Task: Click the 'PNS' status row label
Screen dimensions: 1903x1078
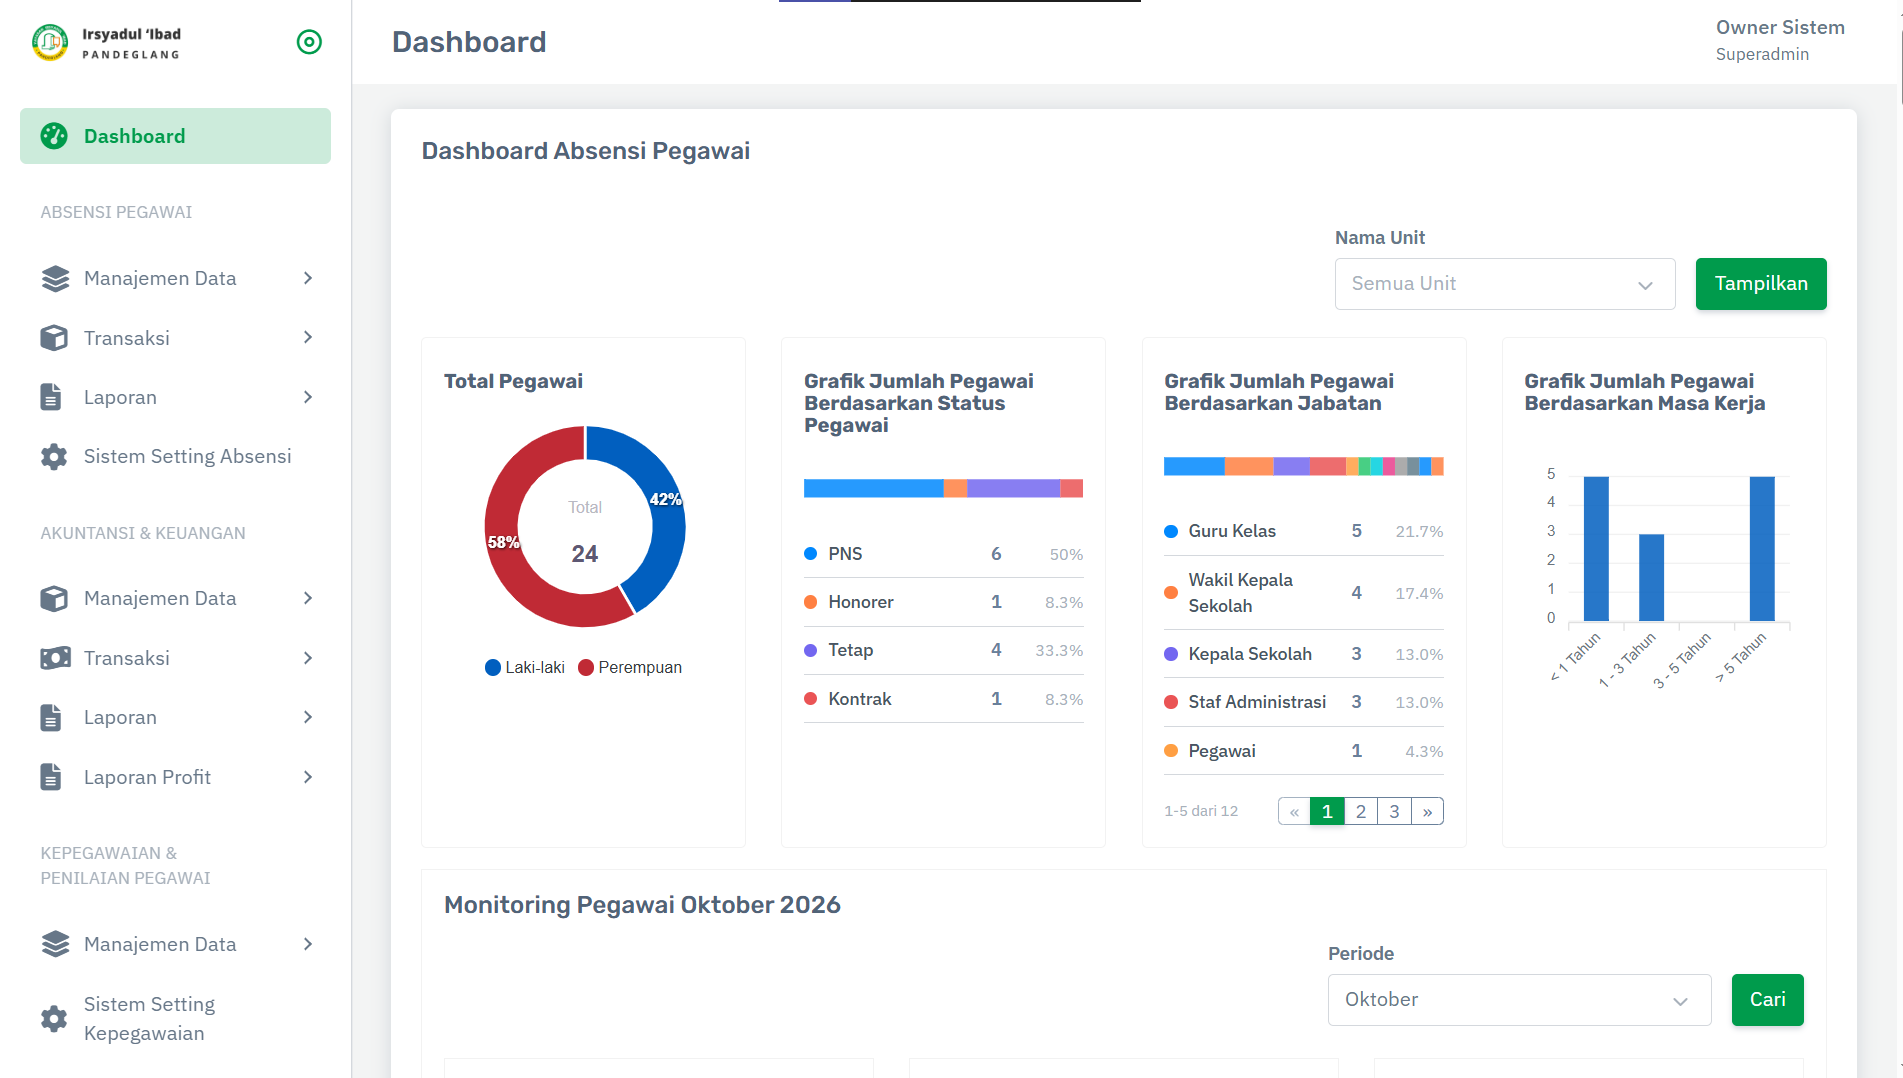Action: 845,554
